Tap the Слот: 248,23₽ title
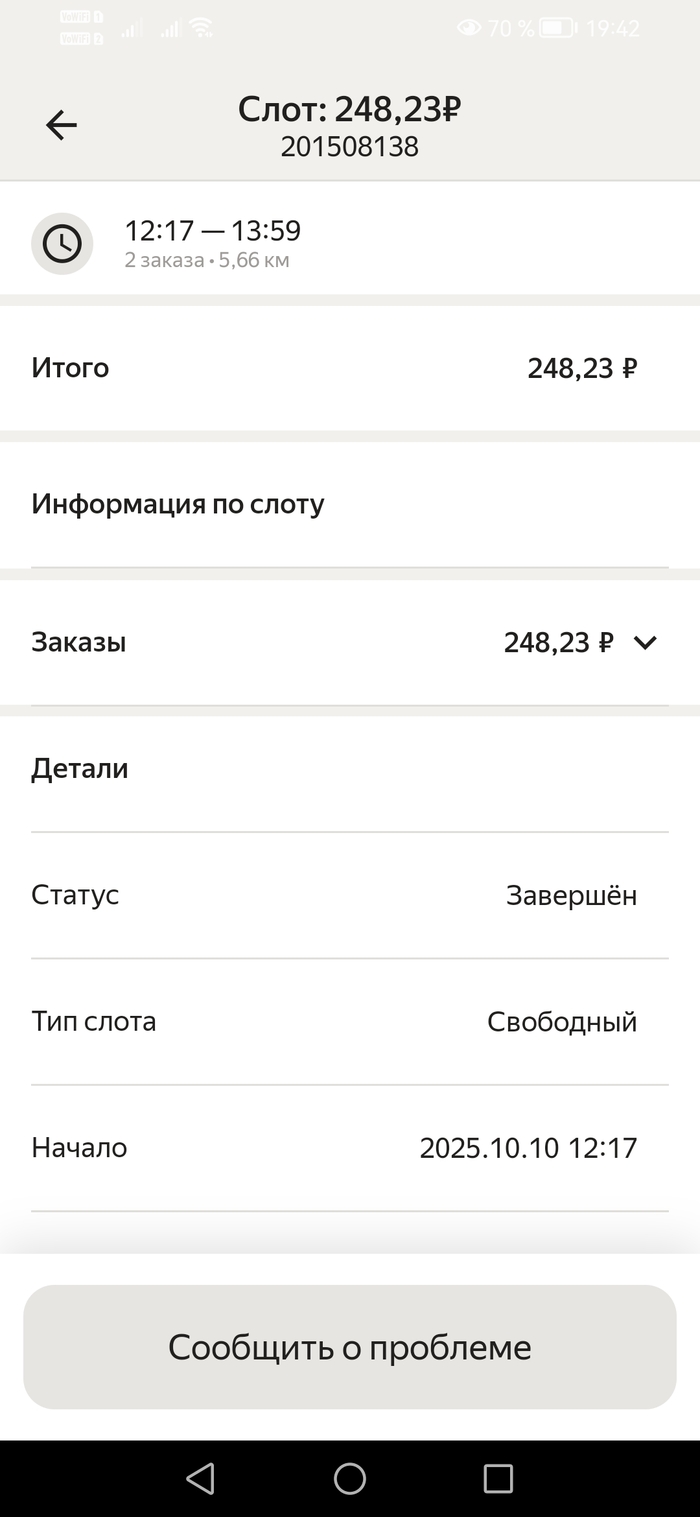This screenshot has height=1517, width=700. tap(349, 109)
